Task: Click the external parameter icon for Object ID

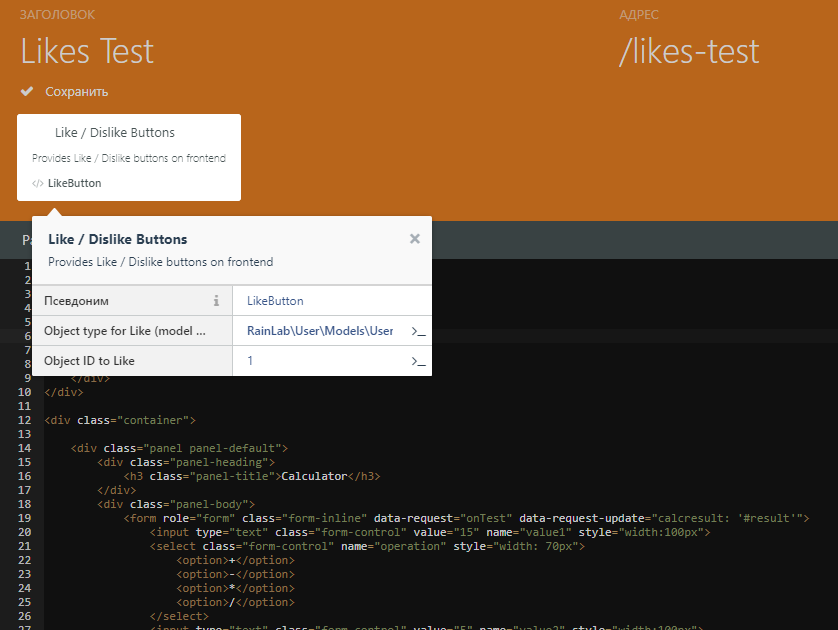Action: pyautogui.click(x=418, y=361)
